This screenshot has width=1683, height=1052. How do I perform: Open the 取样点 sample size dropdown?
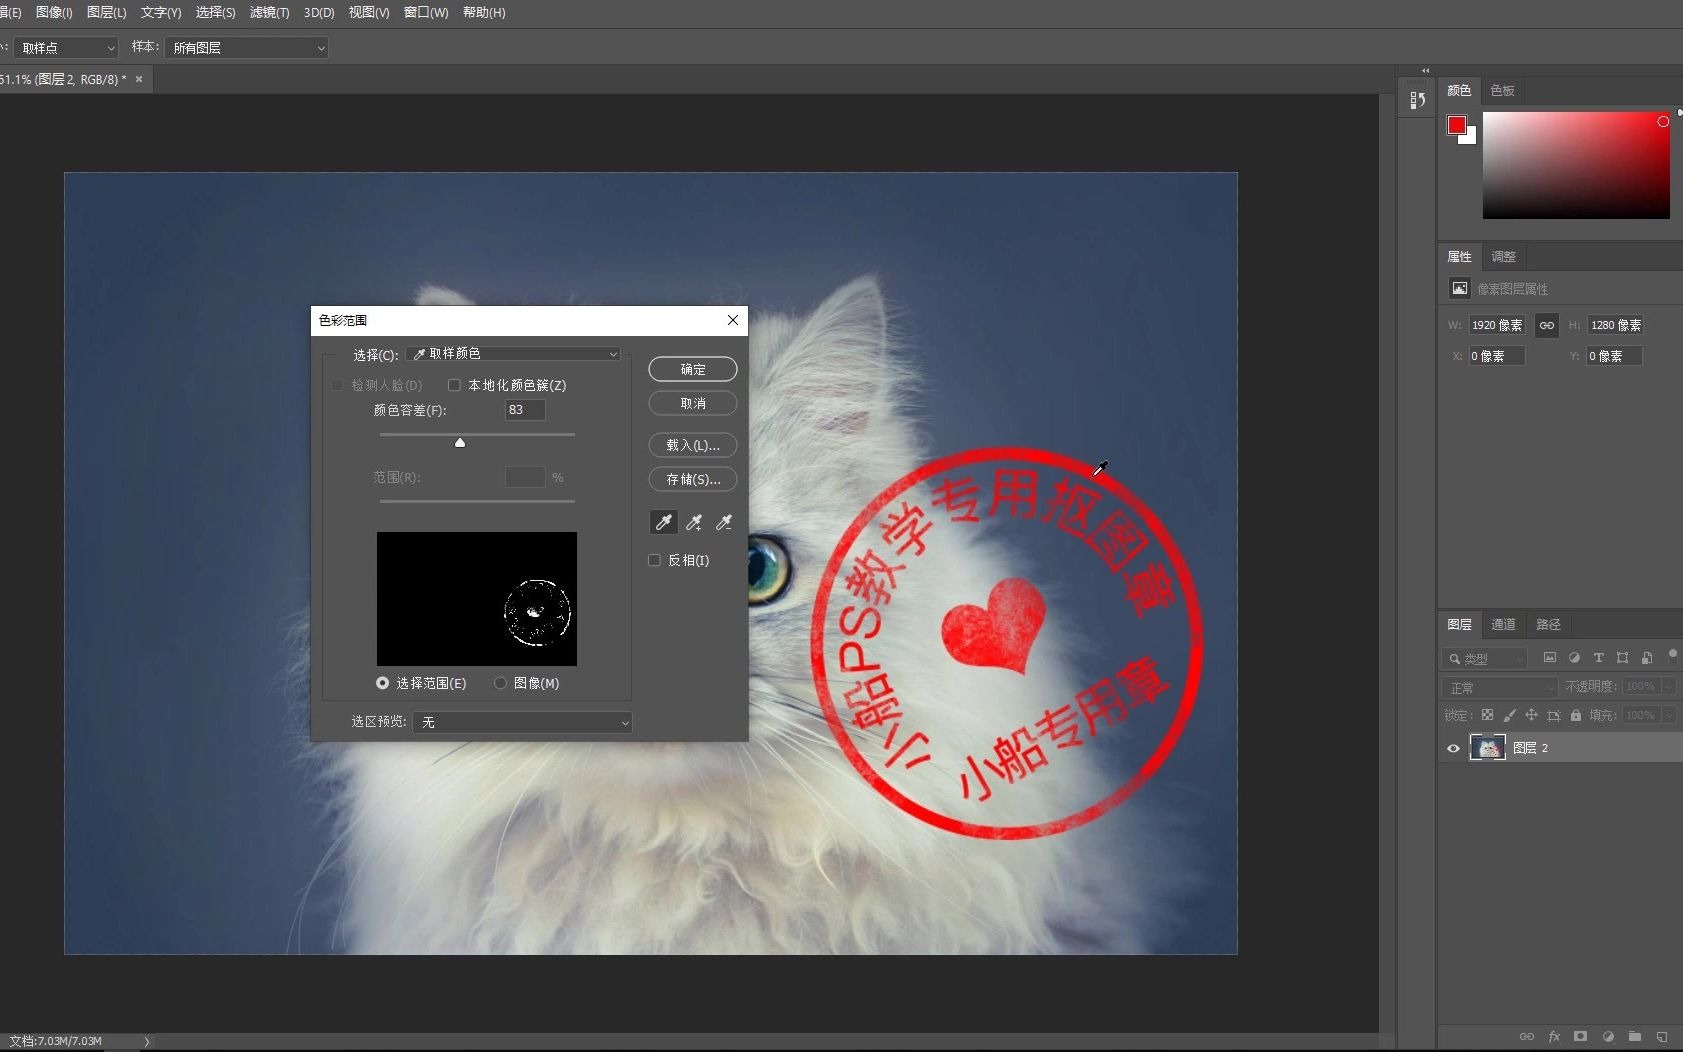point(66,48)
